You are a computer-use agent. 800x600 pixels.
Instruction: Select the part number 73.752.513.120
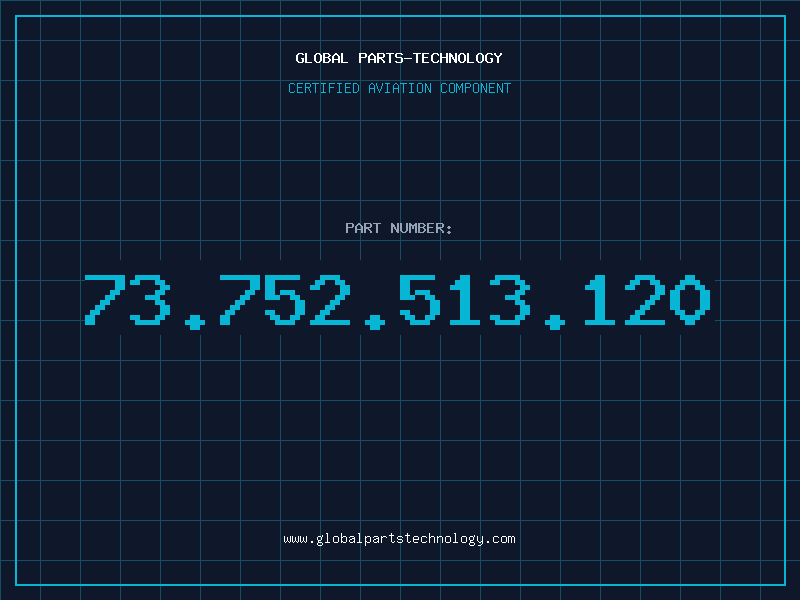point(397,302)
